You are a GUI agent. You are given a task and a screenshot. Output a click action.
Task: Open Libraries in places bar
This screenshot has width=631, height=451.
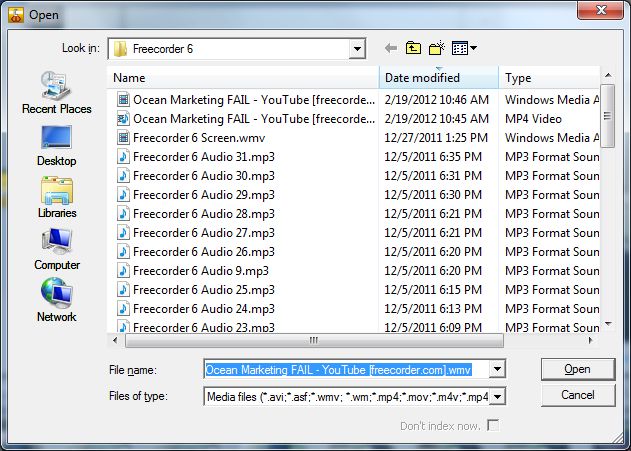(57, 197)
